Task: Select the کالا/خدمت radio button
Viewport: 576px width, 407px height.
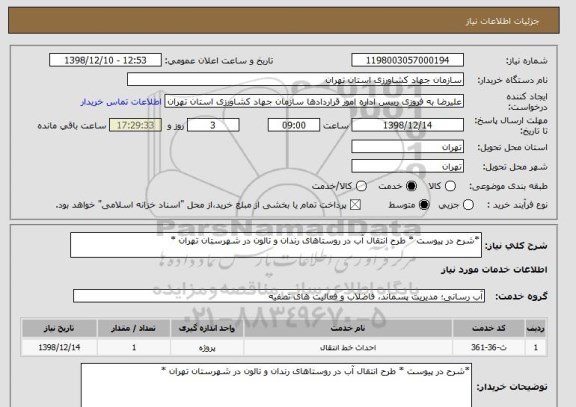Action: [361, 186]
